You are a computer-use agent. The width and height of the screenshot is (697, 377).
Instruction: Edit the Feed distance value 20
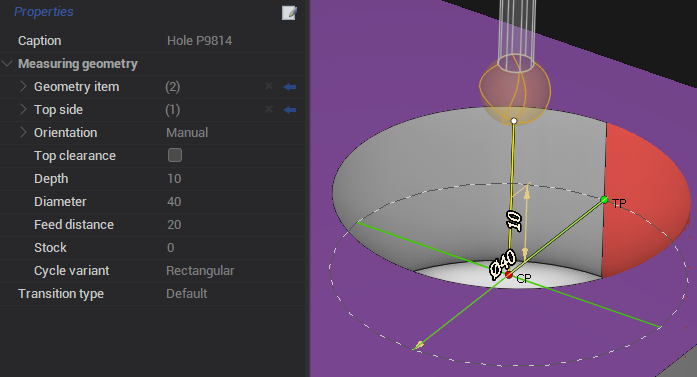[174, 225]
